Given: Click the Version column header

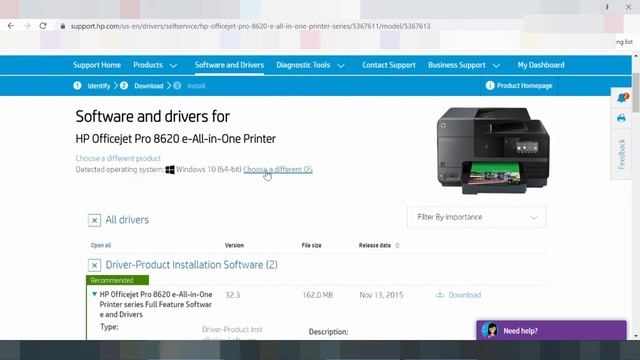Looking at the screenshot, I should (234, 245).
